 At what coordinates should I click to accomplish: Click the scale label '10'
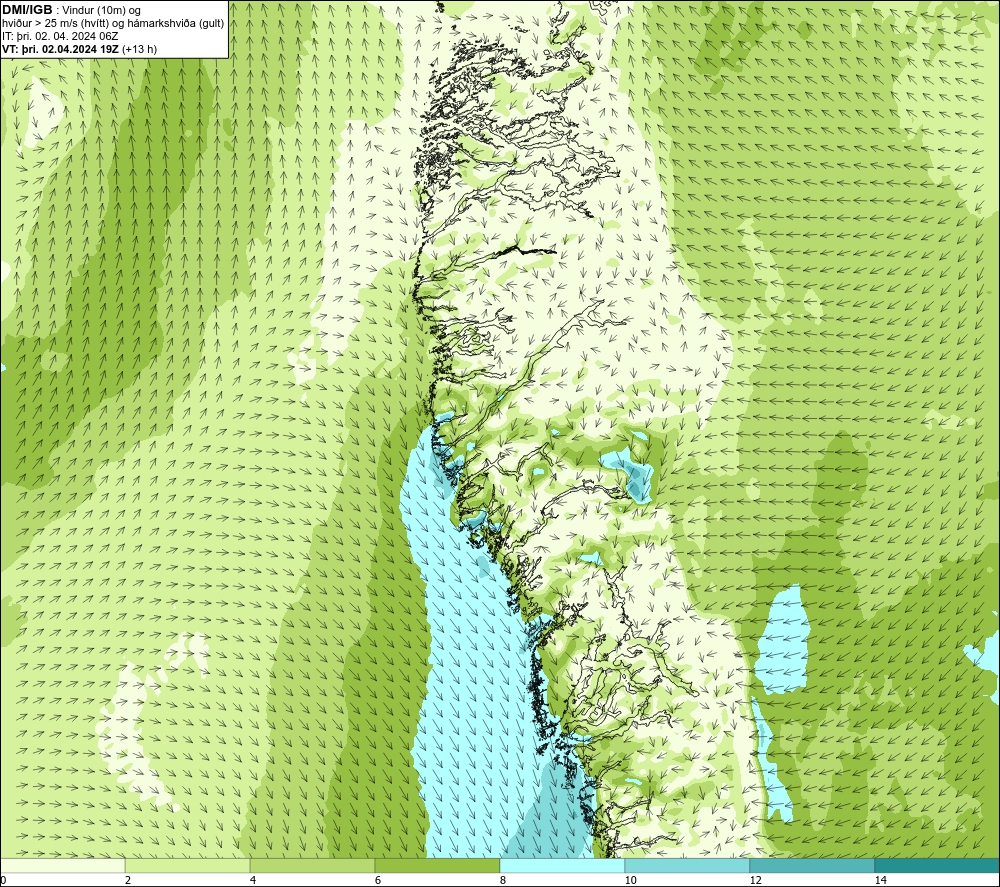630,880
